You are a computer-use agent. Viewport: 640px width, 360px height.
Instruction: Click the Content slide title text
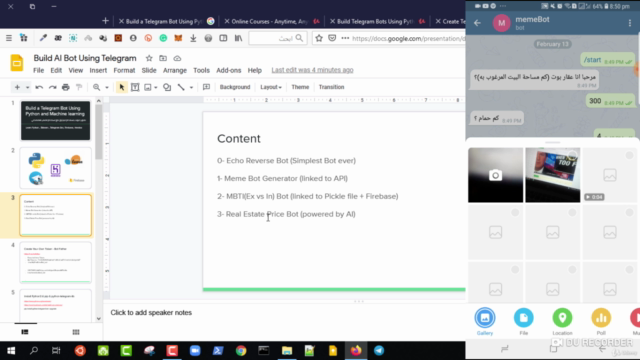239,139
